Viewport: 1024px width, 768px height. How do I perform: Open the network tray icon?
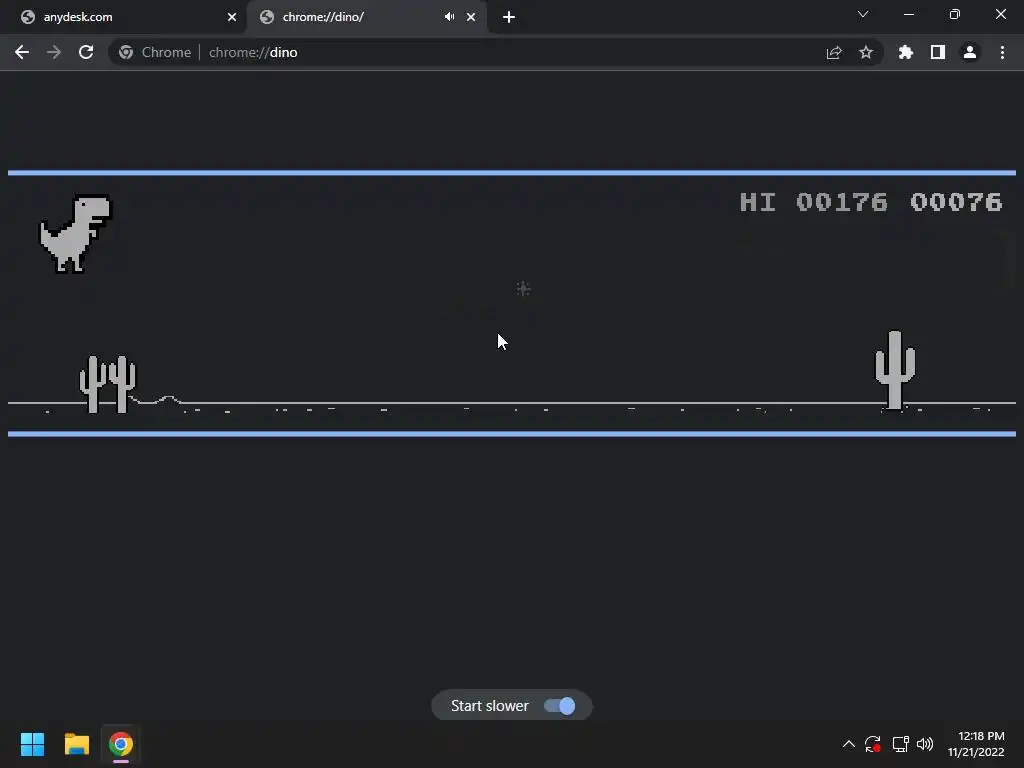(x=901, y=744)
